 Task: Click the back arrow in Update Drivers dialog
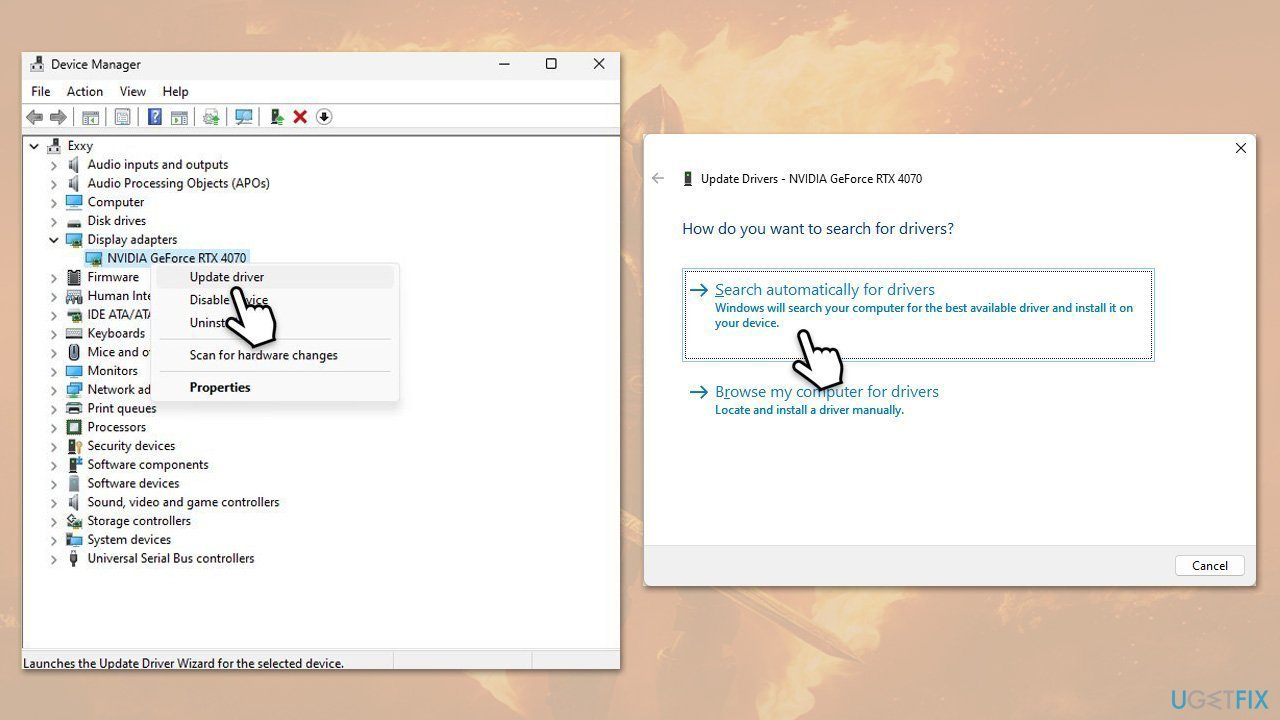pyautogui.click(x=657, y=178)
